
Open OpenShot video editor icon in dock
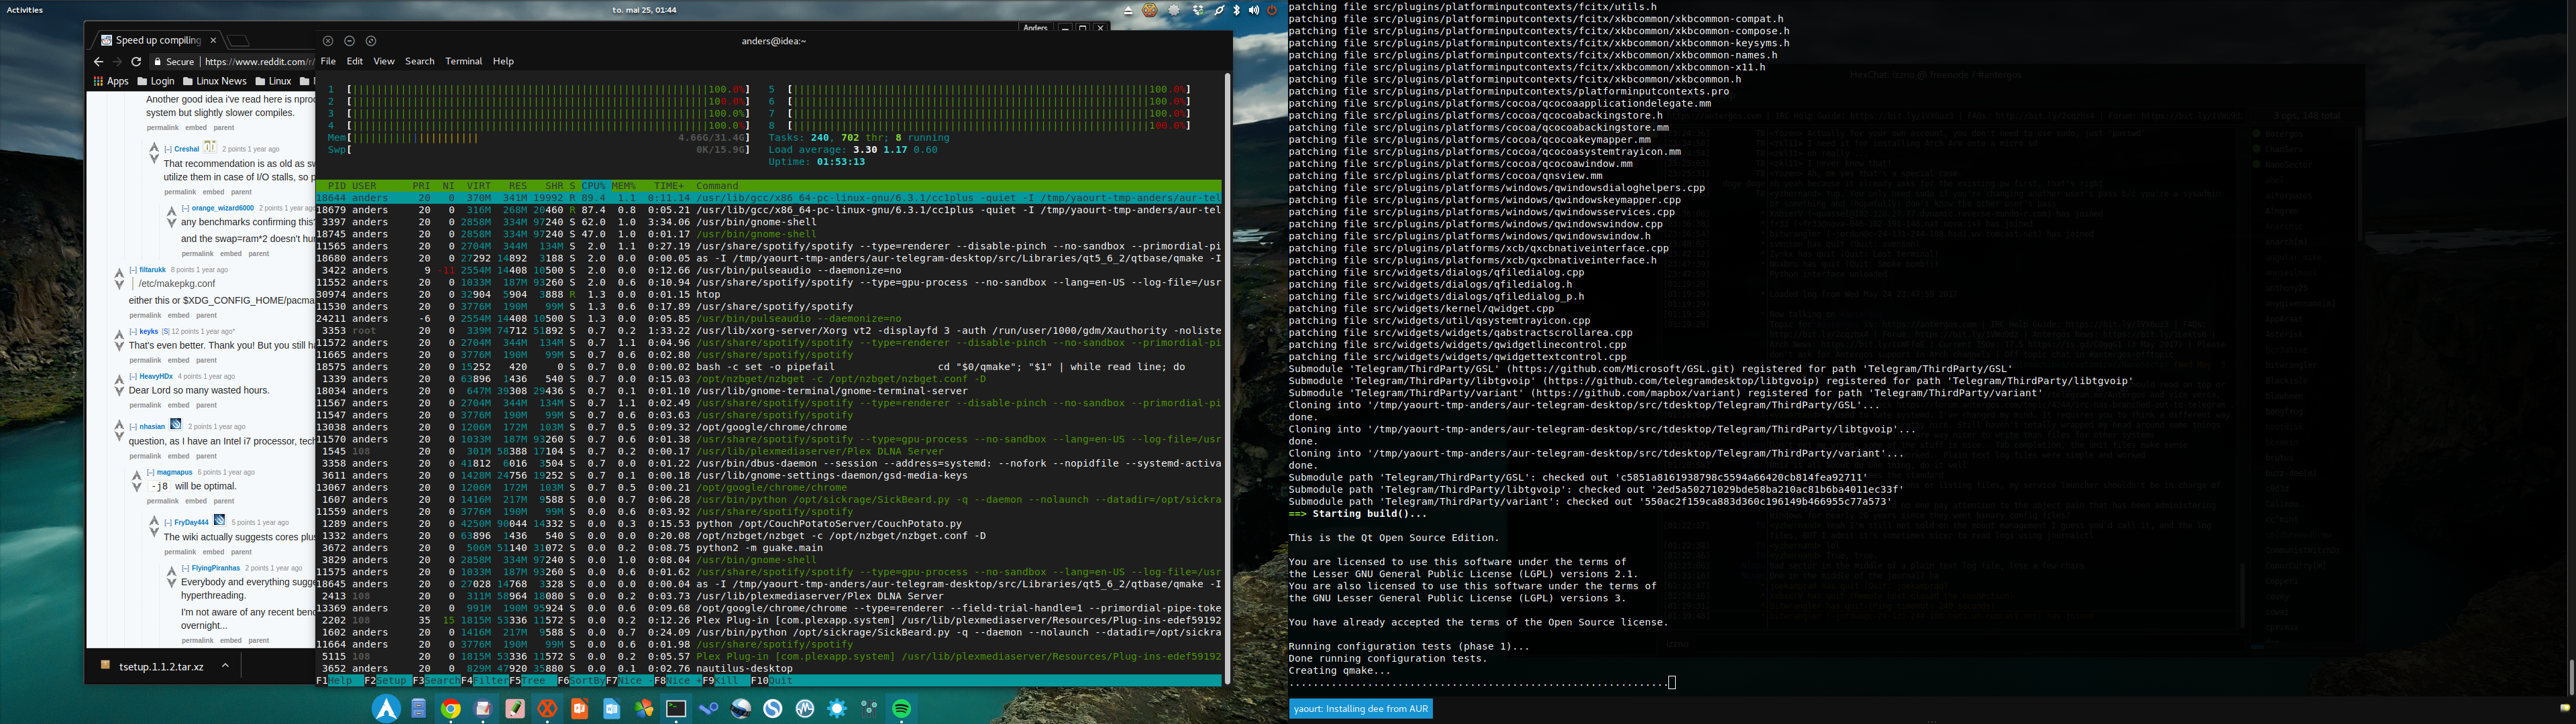[741, 708]
